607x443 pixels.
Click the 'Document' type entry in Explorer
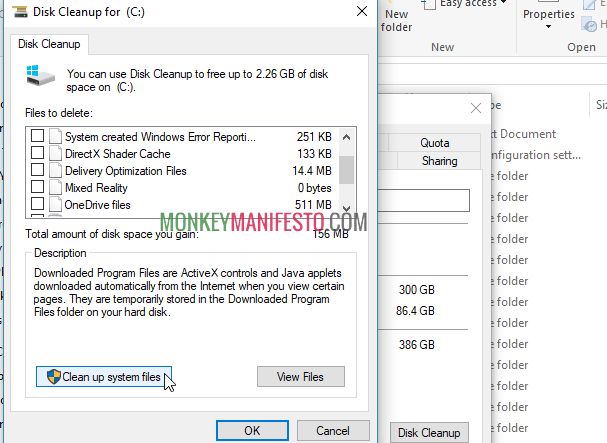click(523, 134)
